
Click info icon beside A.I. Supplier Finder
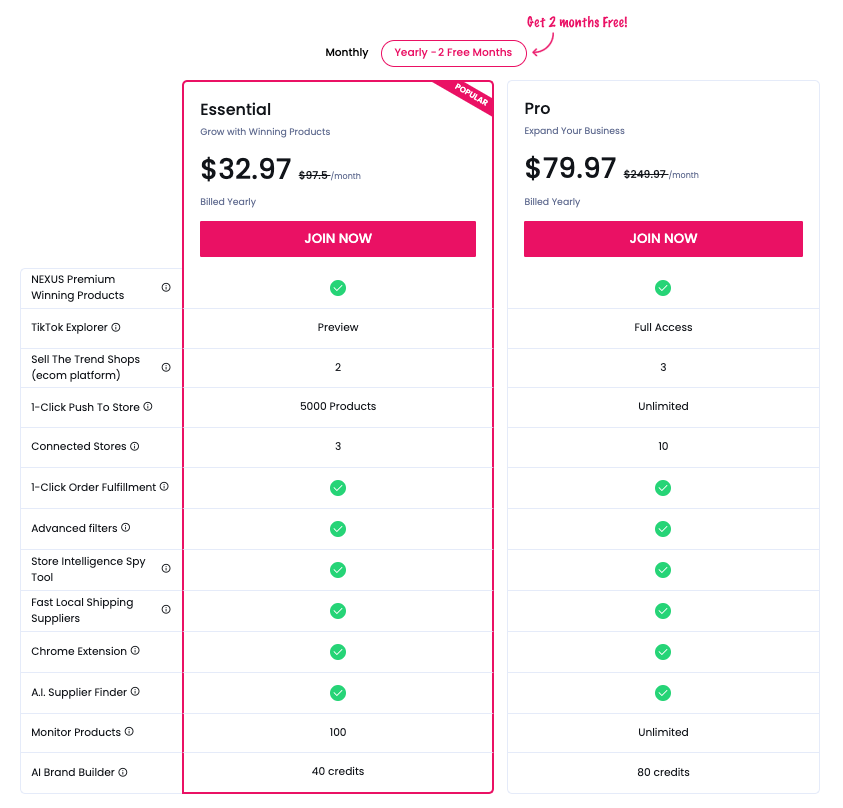click(x=135, y=692)
